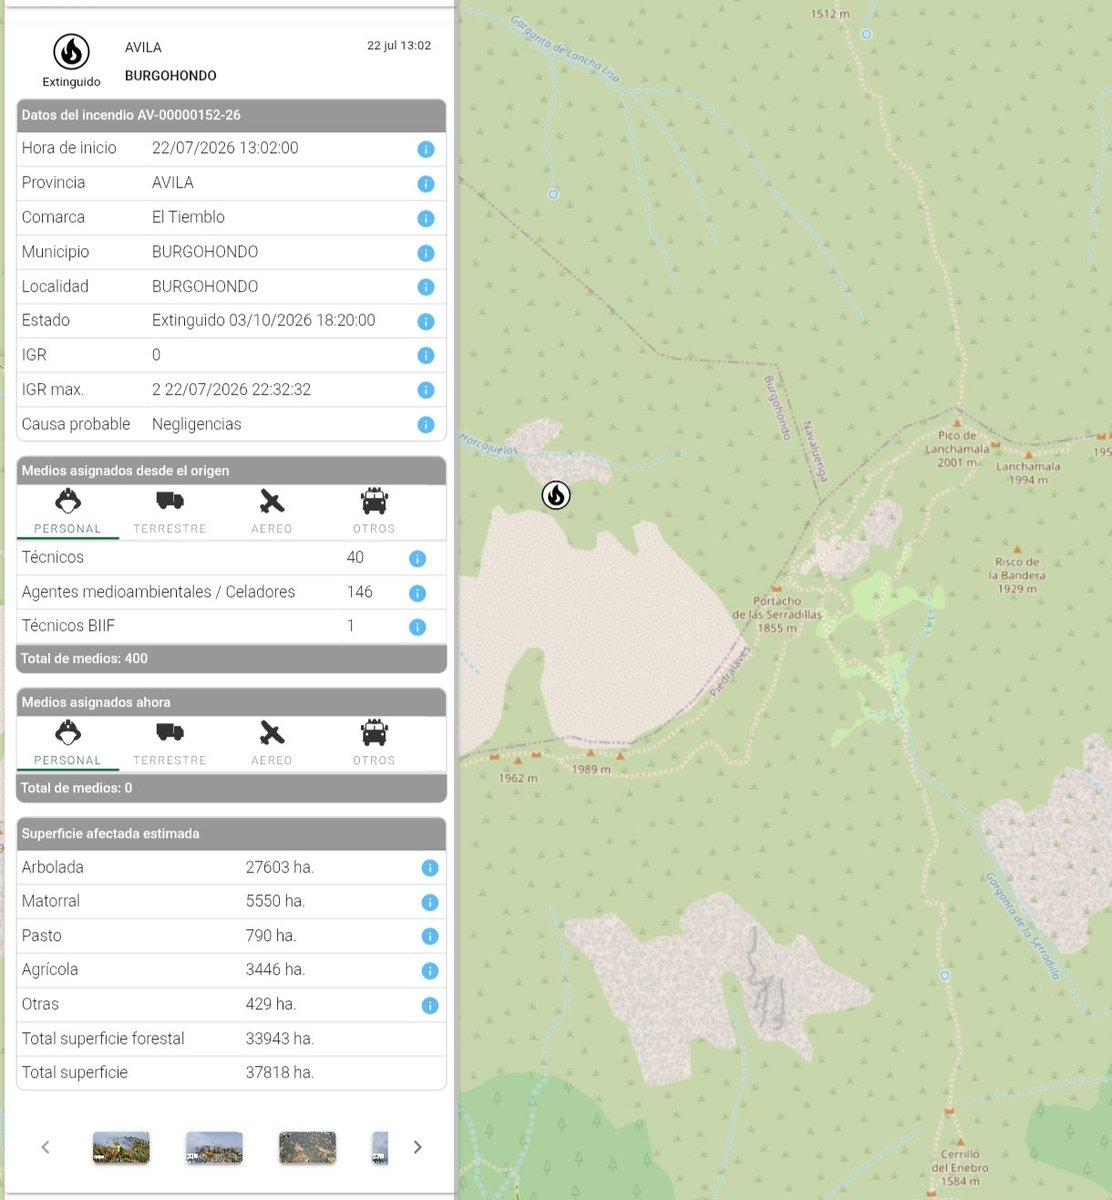Click info icon for Agentes medioambientales row
The image size is (1112, 1200).
(x=417, y=593)
